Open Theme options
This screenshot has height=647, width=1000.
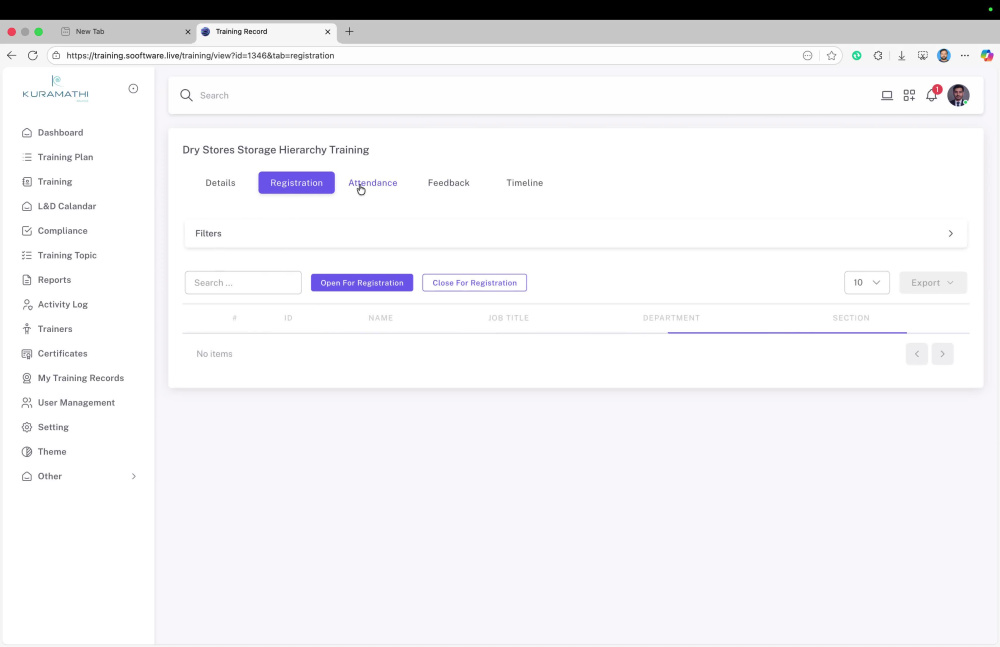coord(51,452)
